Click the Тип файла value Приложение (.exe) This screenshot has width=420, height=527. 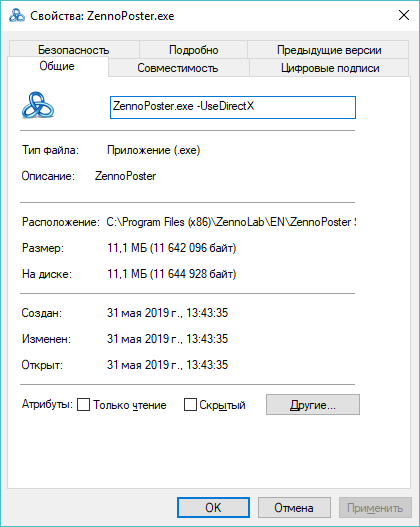(154, 150)
